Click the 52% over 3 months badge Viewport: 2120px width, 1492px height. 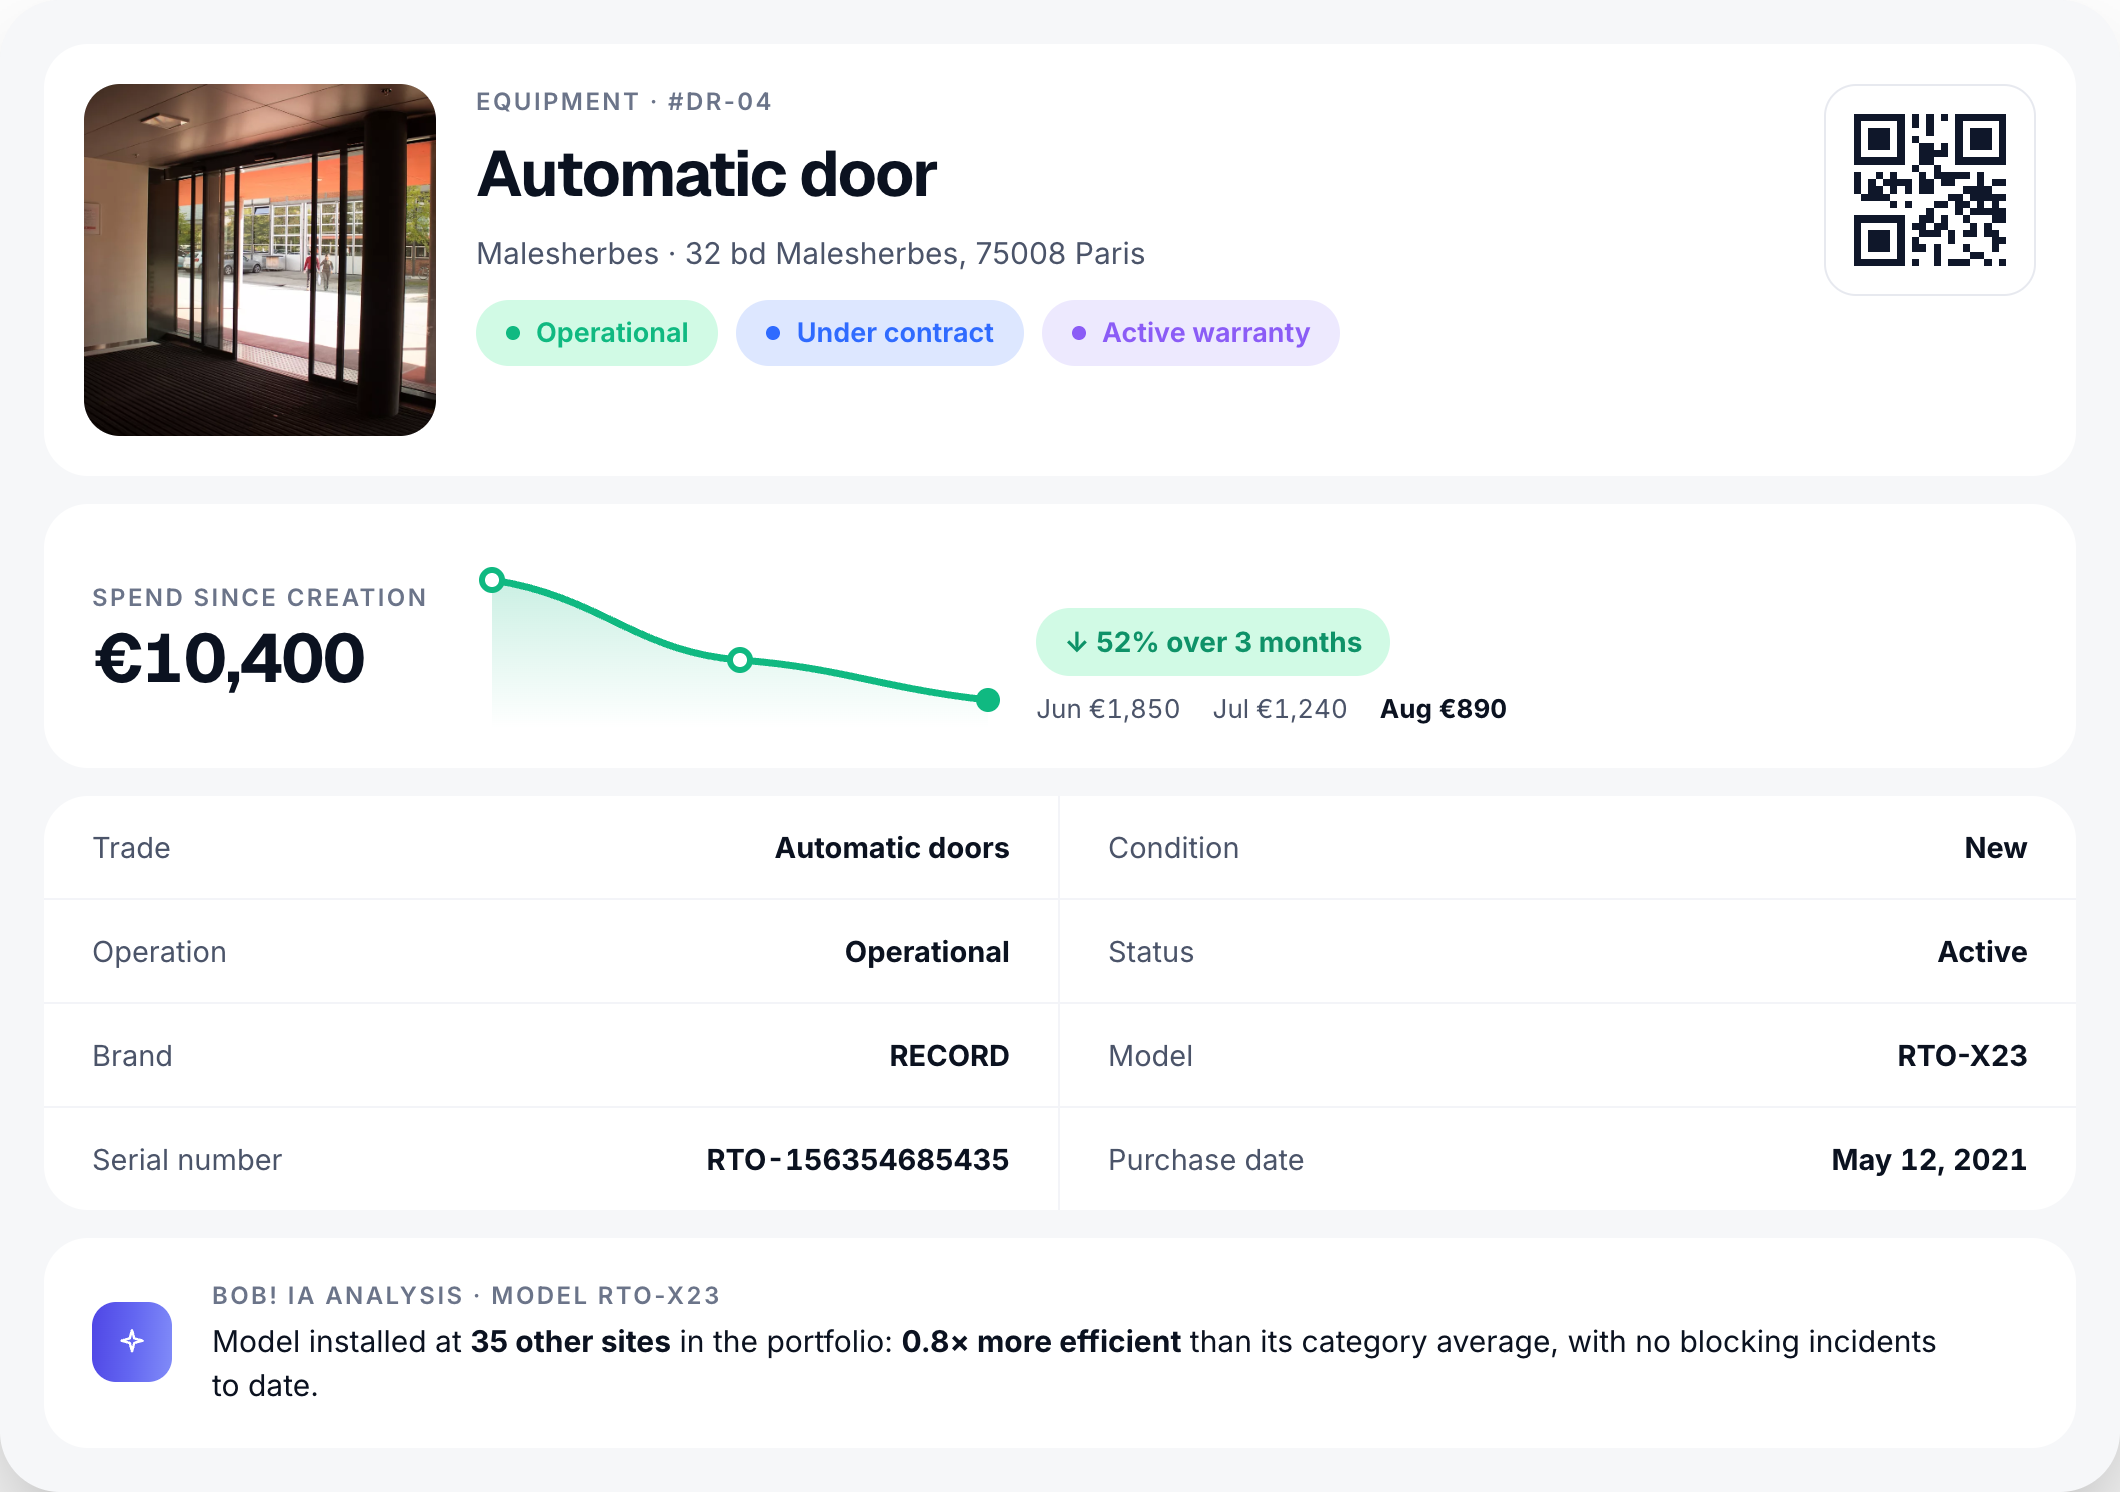tap(1213, 642)
